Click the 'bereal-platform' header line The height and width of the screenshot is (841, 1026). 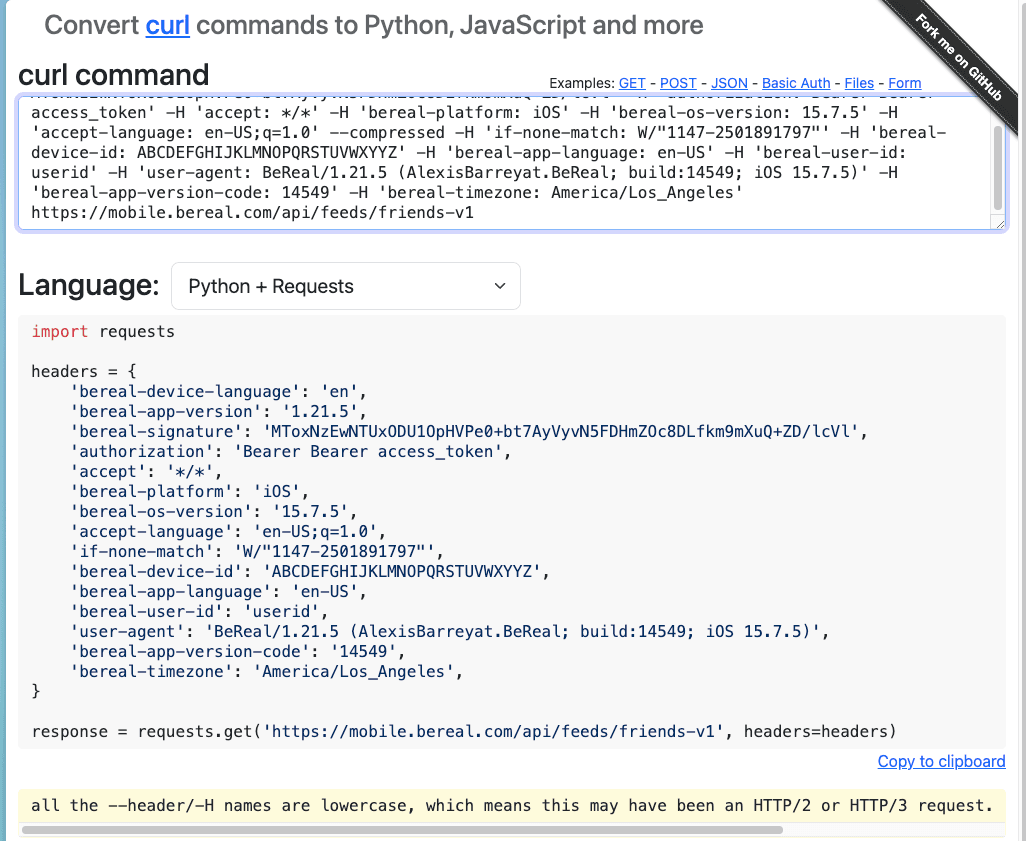click(190, 492)
